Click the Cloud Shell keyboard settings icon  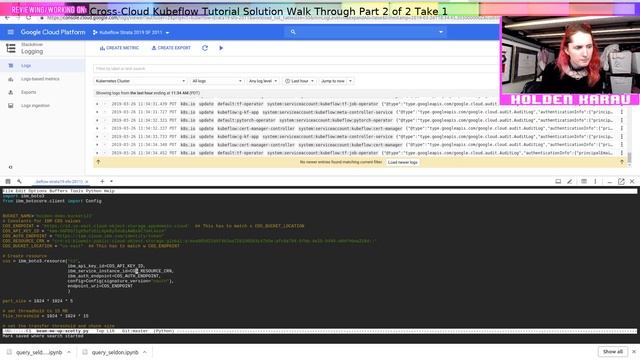coord(584,181)
